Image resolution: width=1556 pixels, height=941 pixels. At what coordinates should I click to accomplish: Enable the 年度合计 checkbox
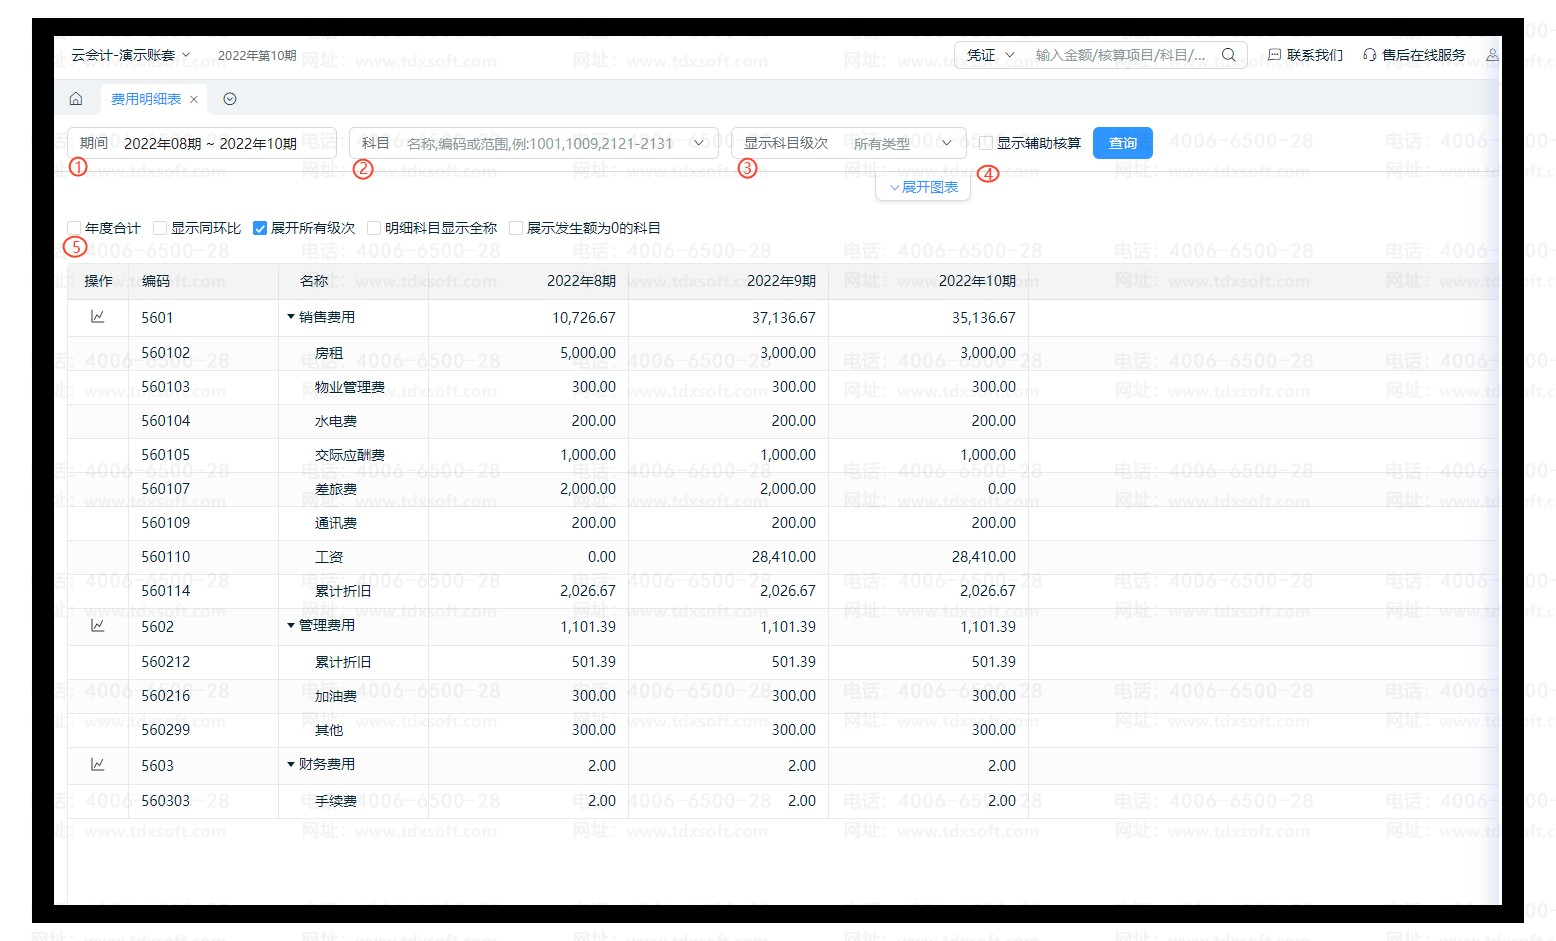[x=75, y=228]
